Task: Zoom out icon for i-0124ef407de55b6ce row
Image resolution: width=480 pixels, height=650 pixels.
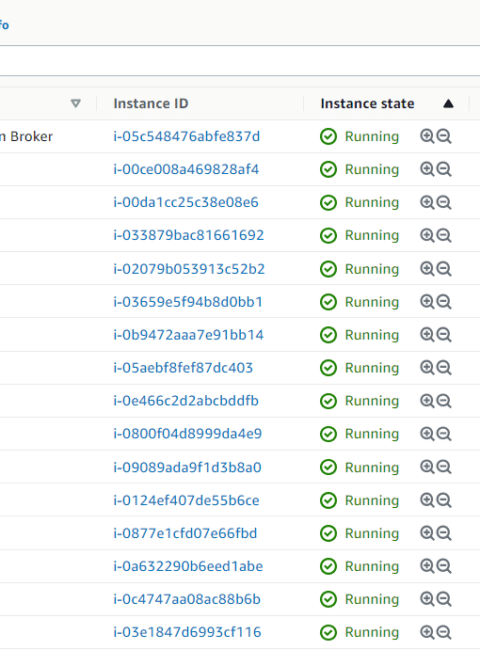Action: pos(444,500)
